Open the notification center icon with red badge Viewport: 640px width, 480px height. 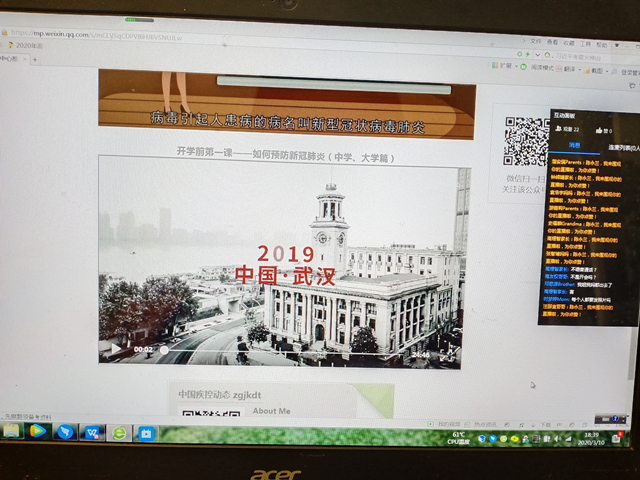point(616,438)
